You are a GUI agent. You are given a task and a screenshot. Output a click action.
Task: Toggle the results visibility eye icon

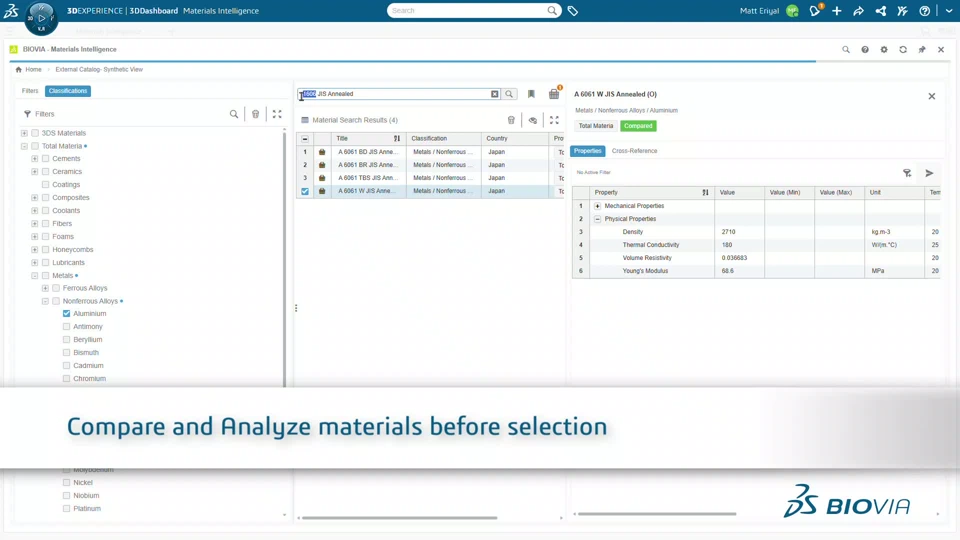pos(533,120)
